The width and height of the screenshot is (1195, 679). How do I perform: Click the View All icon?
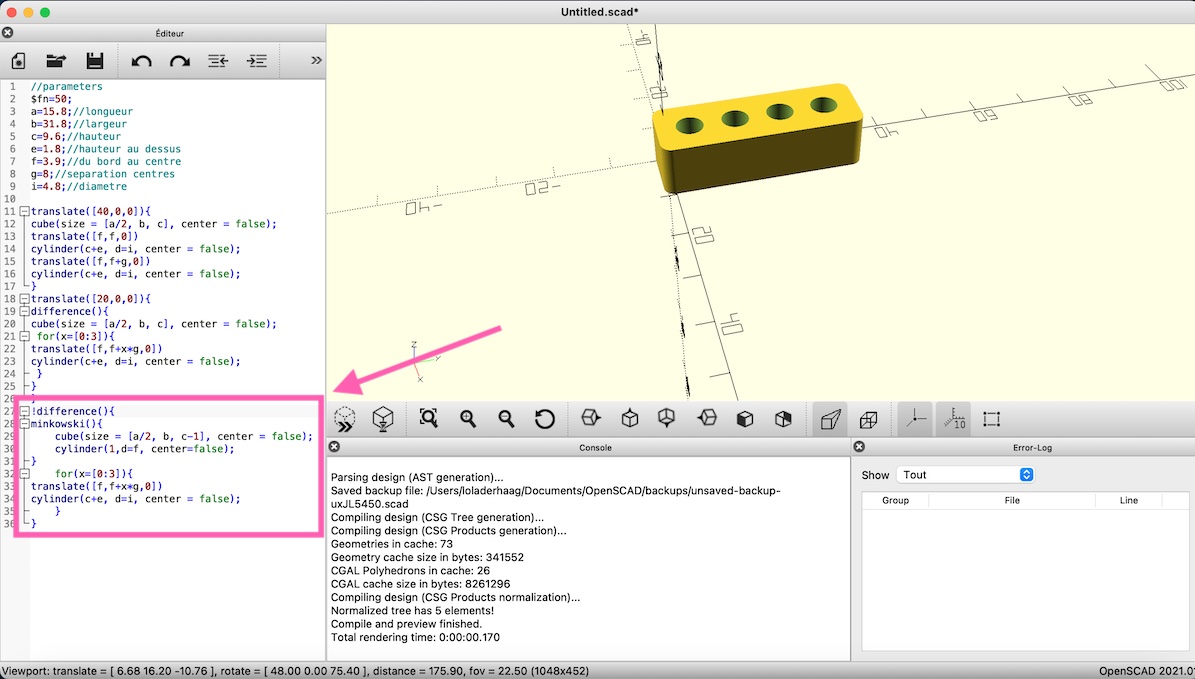pyautogui.click(x=428, y=418)
